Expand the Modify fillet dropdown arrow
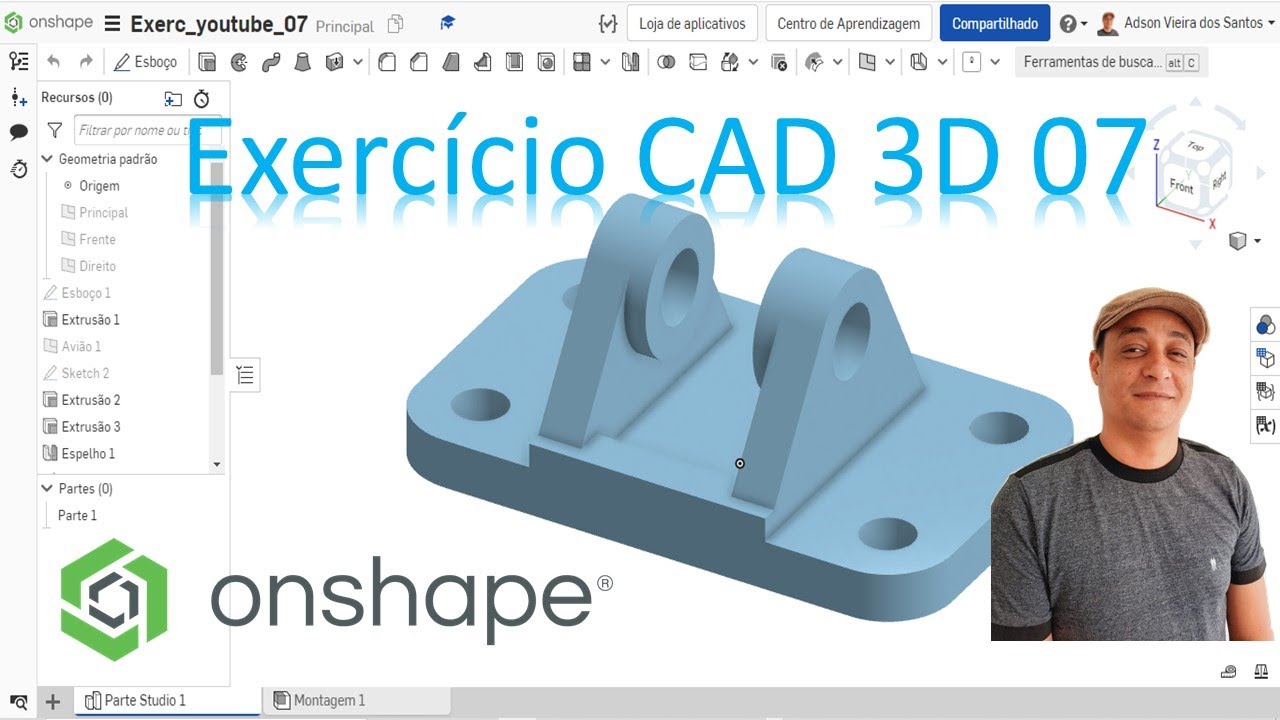The image size is (1280, 720). [838, 62]
